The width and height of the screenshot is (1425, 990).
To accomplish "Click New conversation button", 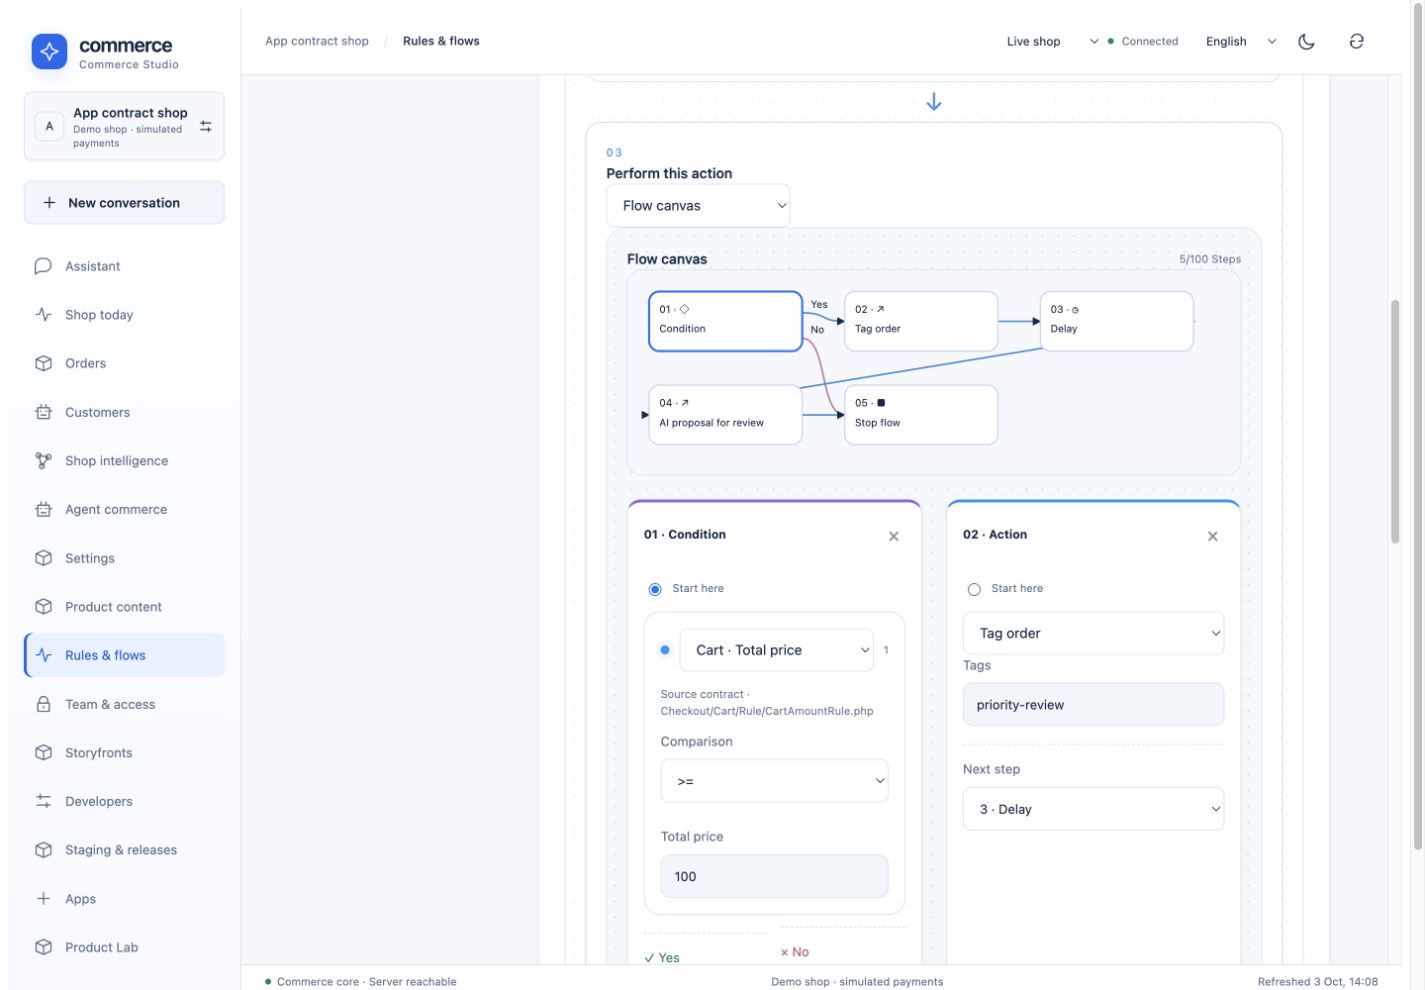I will tap(124, 202).
